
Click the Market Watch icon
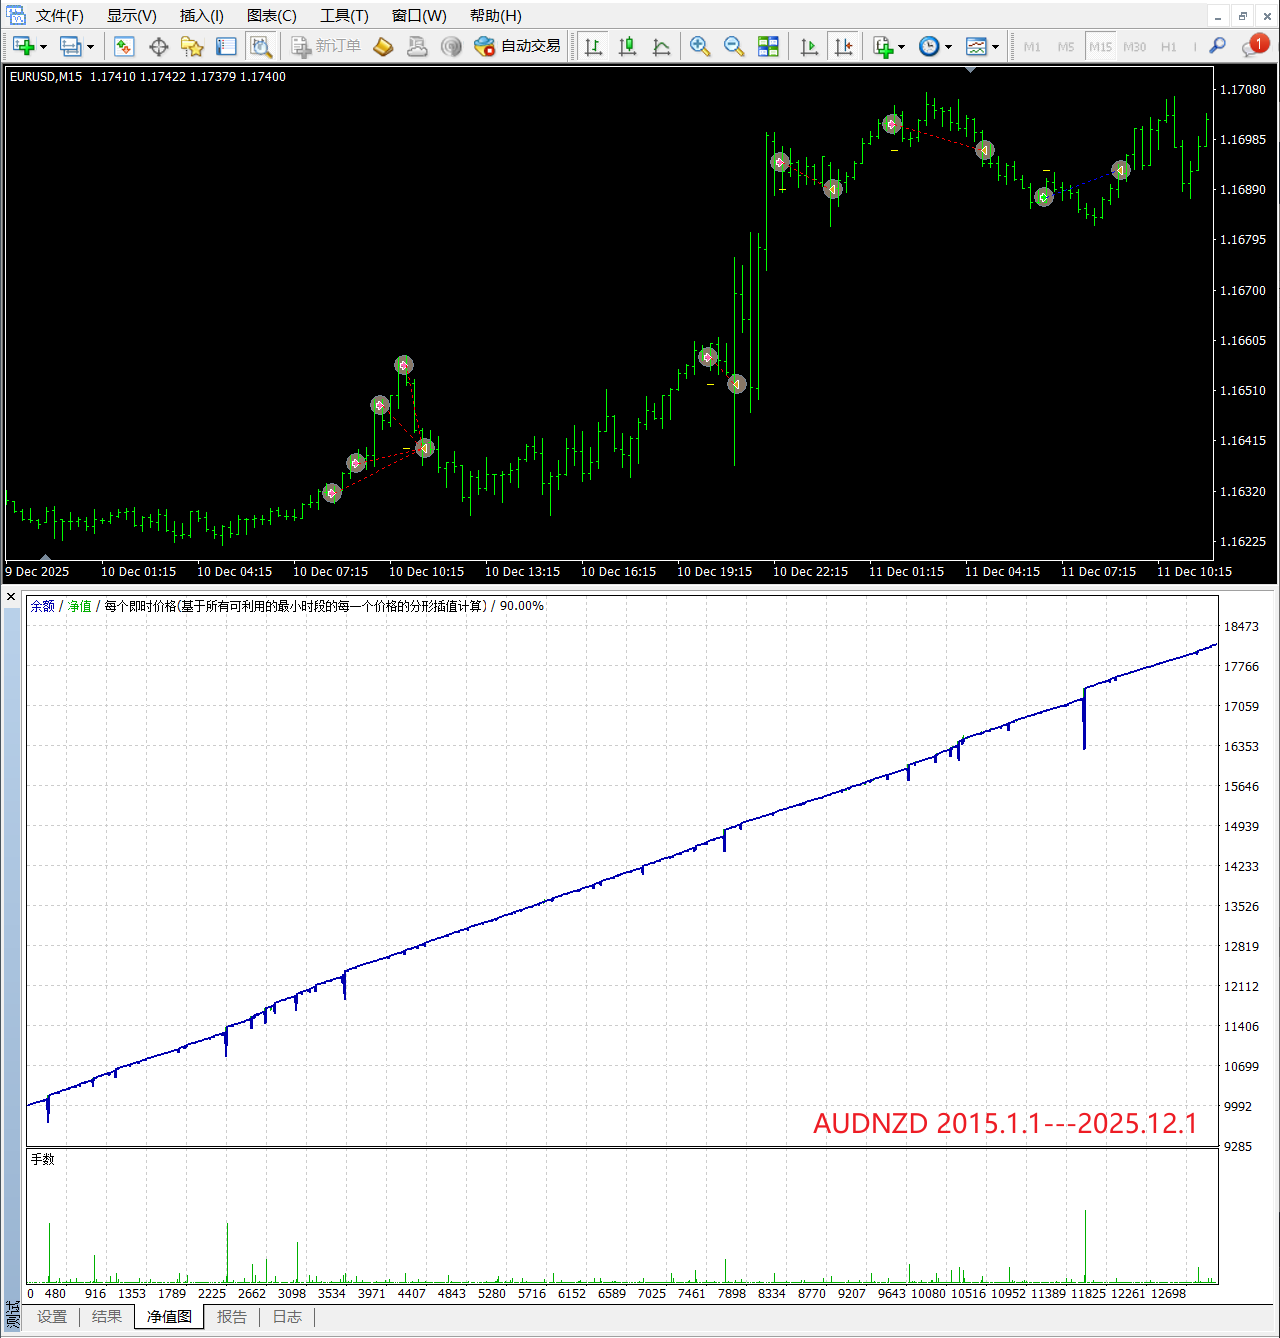124,47
